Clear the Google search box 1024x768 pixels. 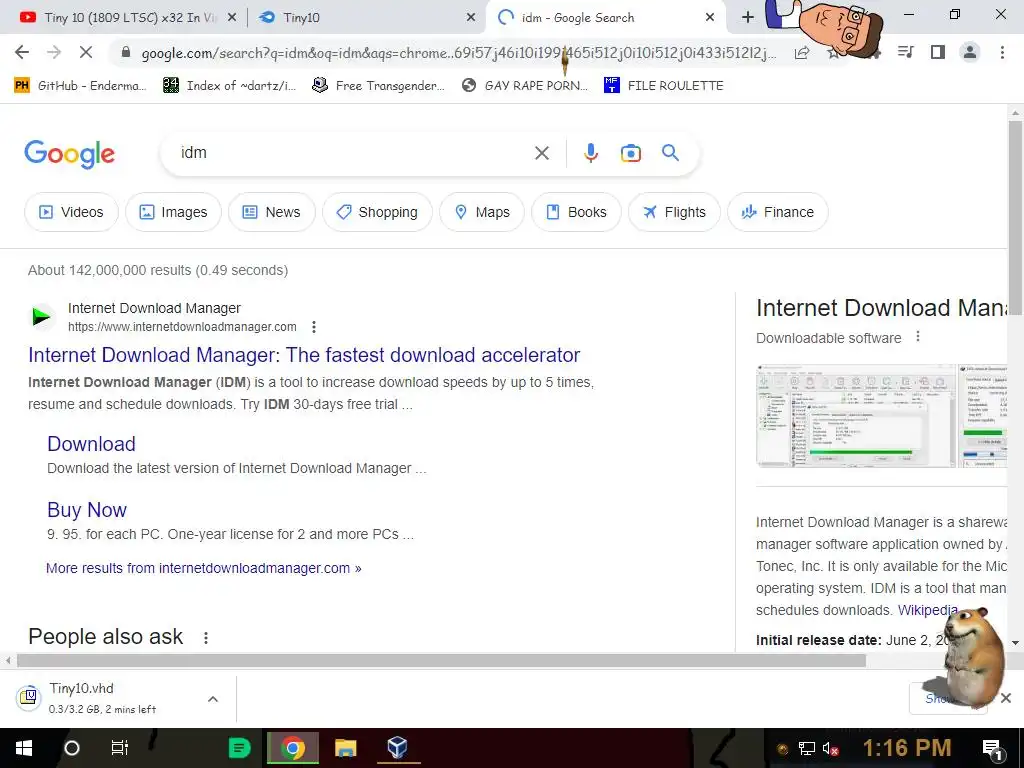(x=541, y=153)
